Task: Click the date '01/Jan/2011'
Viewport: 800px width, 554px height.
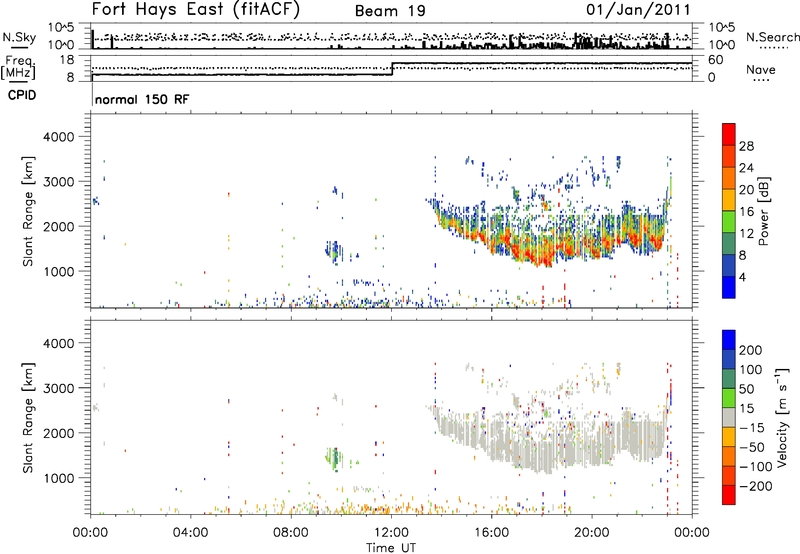Action: 638,10
